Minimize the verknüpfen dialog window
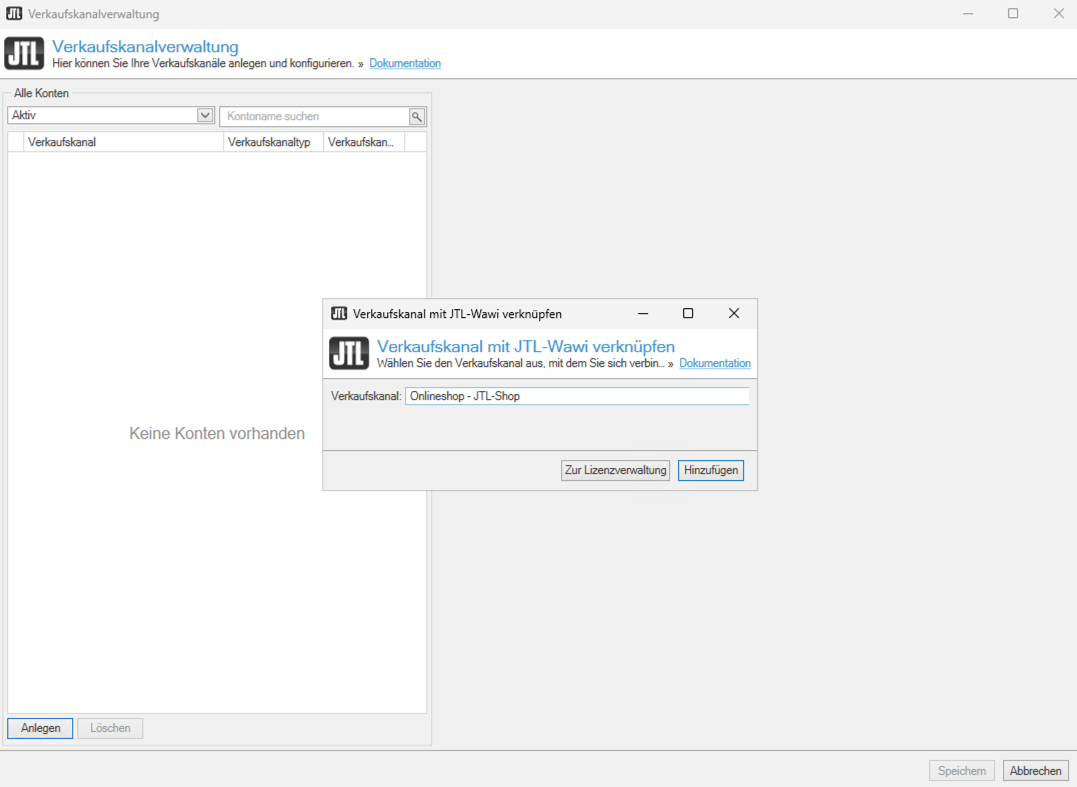This screenshot has width=1077, height=787. (x=643, y=313)
